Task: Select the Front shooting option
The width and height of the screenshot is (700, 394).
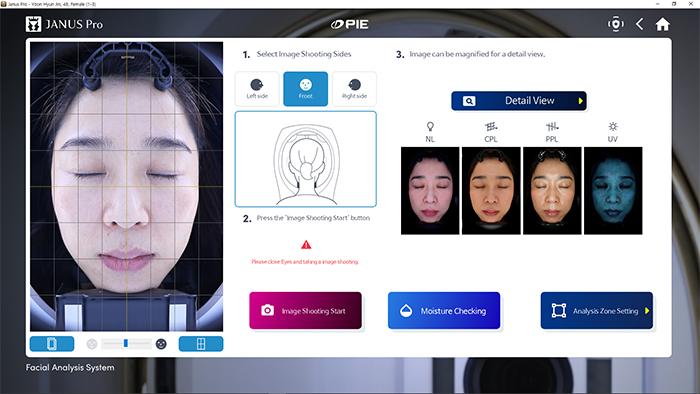Action: (x=306, y=89)
